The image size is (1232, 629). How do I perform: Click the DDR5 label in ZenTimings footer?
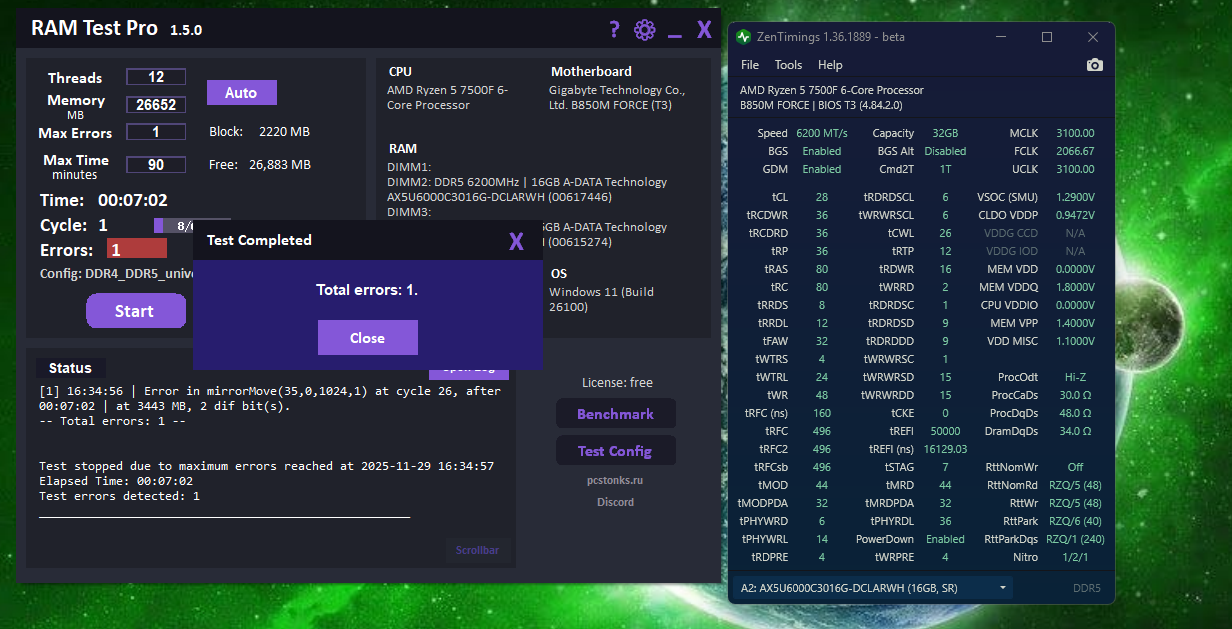[x=1087, y=588]
